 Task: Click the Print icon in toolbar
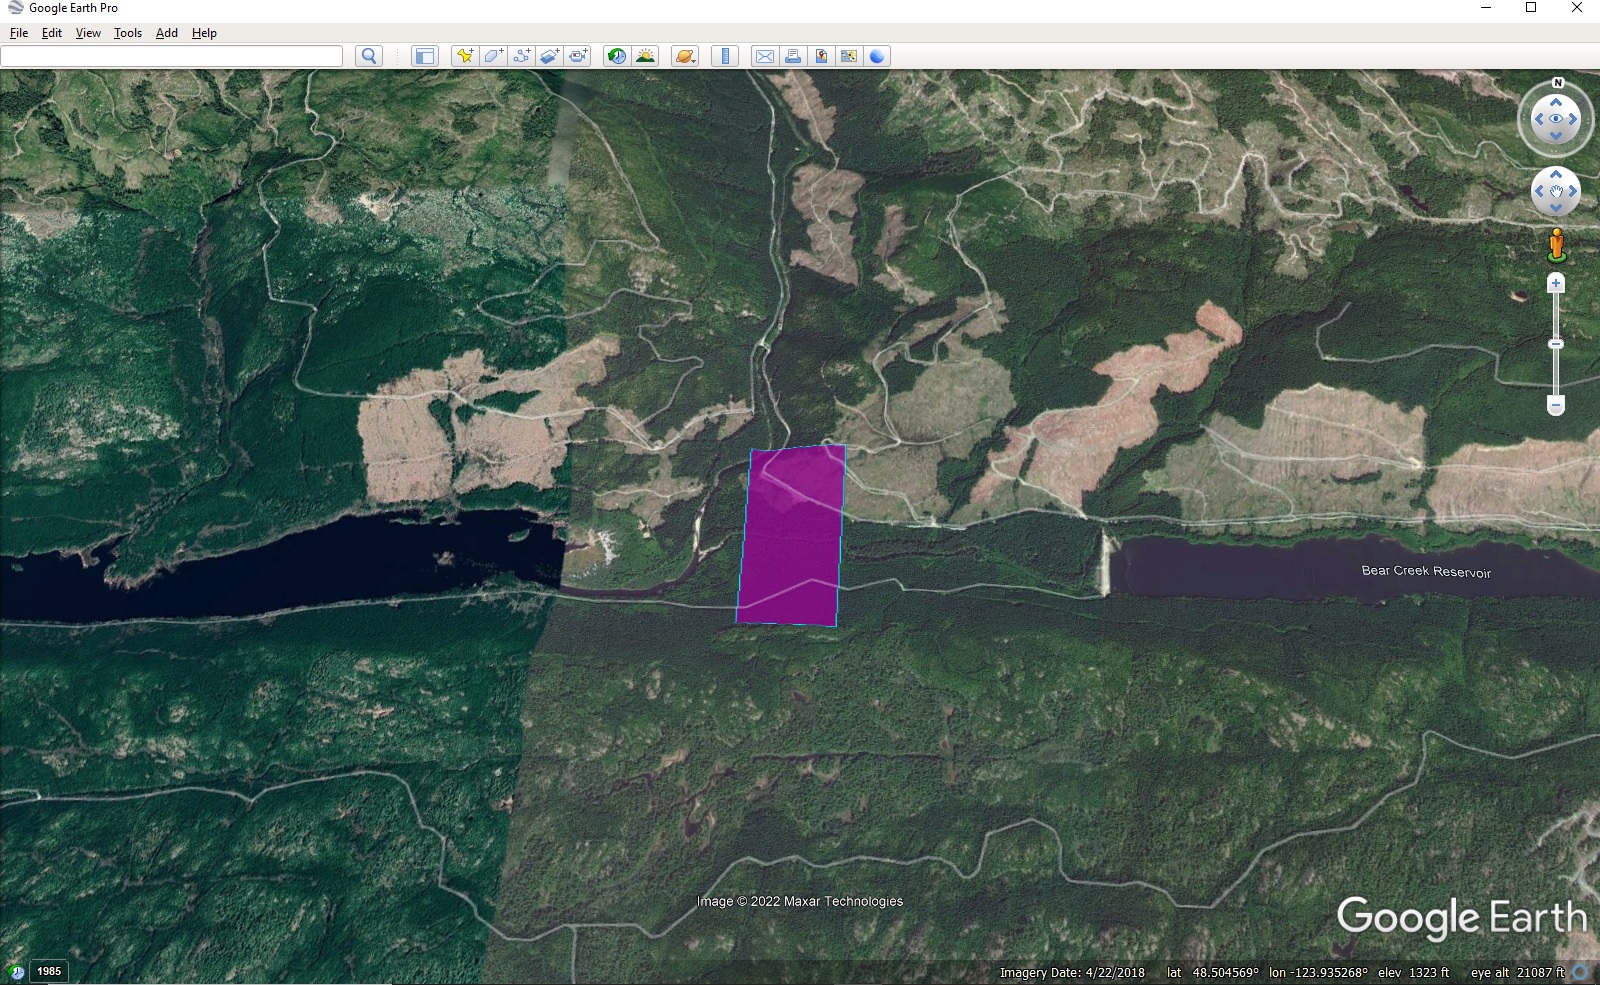[x=793, y=56]
